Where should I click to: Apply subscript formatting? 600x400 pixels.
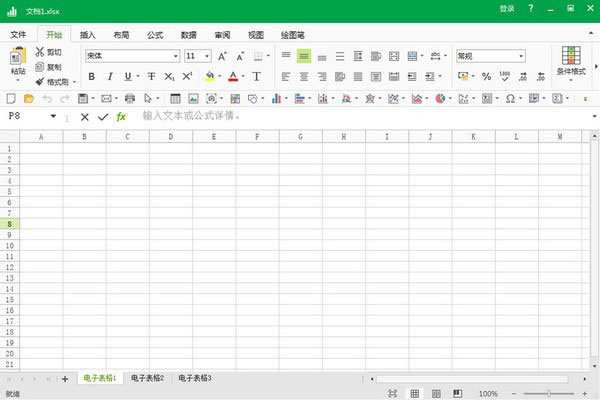(x=169, y=77)
